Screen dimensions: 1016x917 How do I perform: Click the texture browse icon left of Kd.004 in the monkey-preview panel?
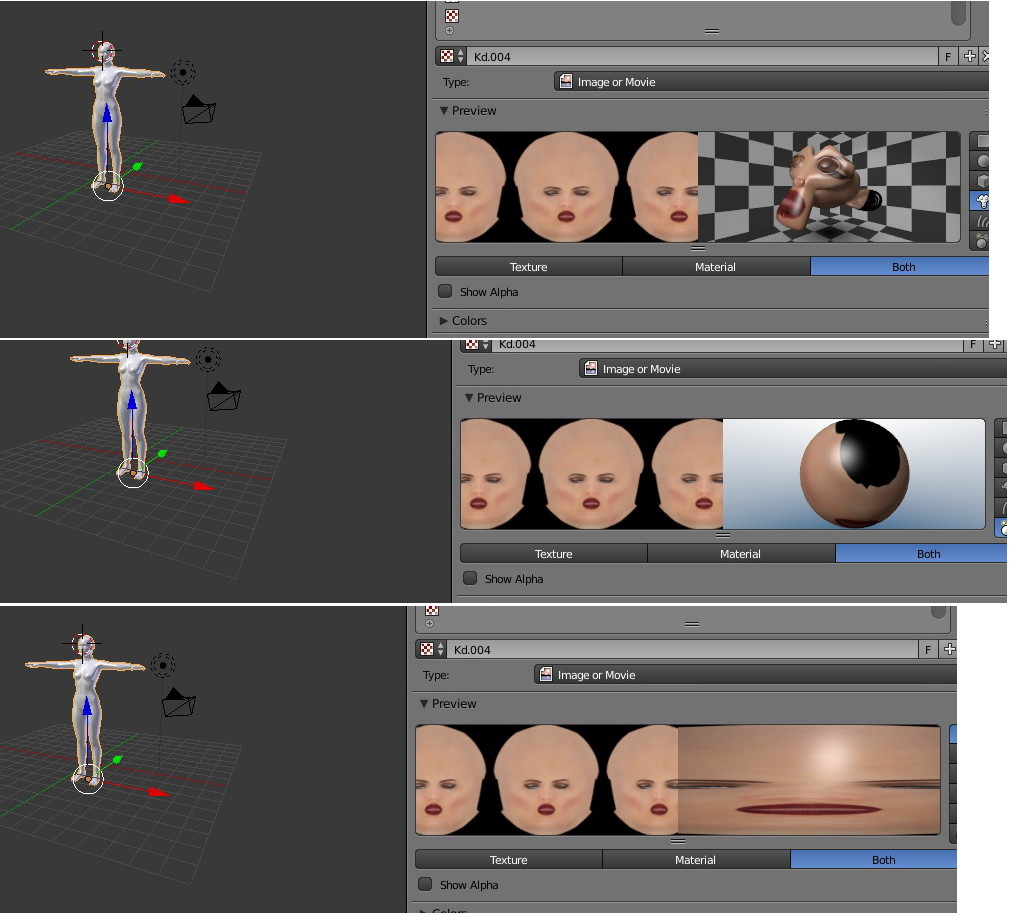coord(449,57)
